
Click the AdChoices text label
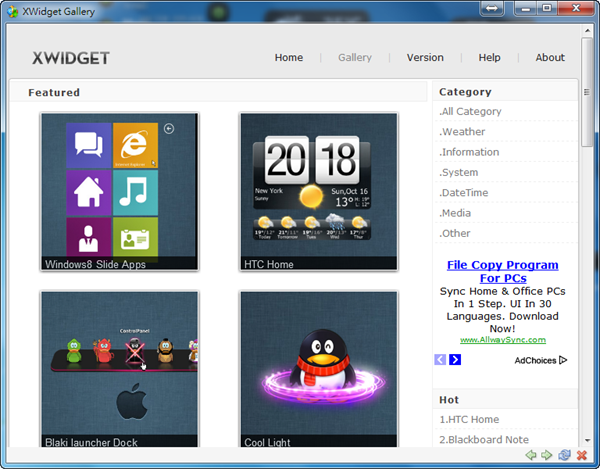pos(535,360)
